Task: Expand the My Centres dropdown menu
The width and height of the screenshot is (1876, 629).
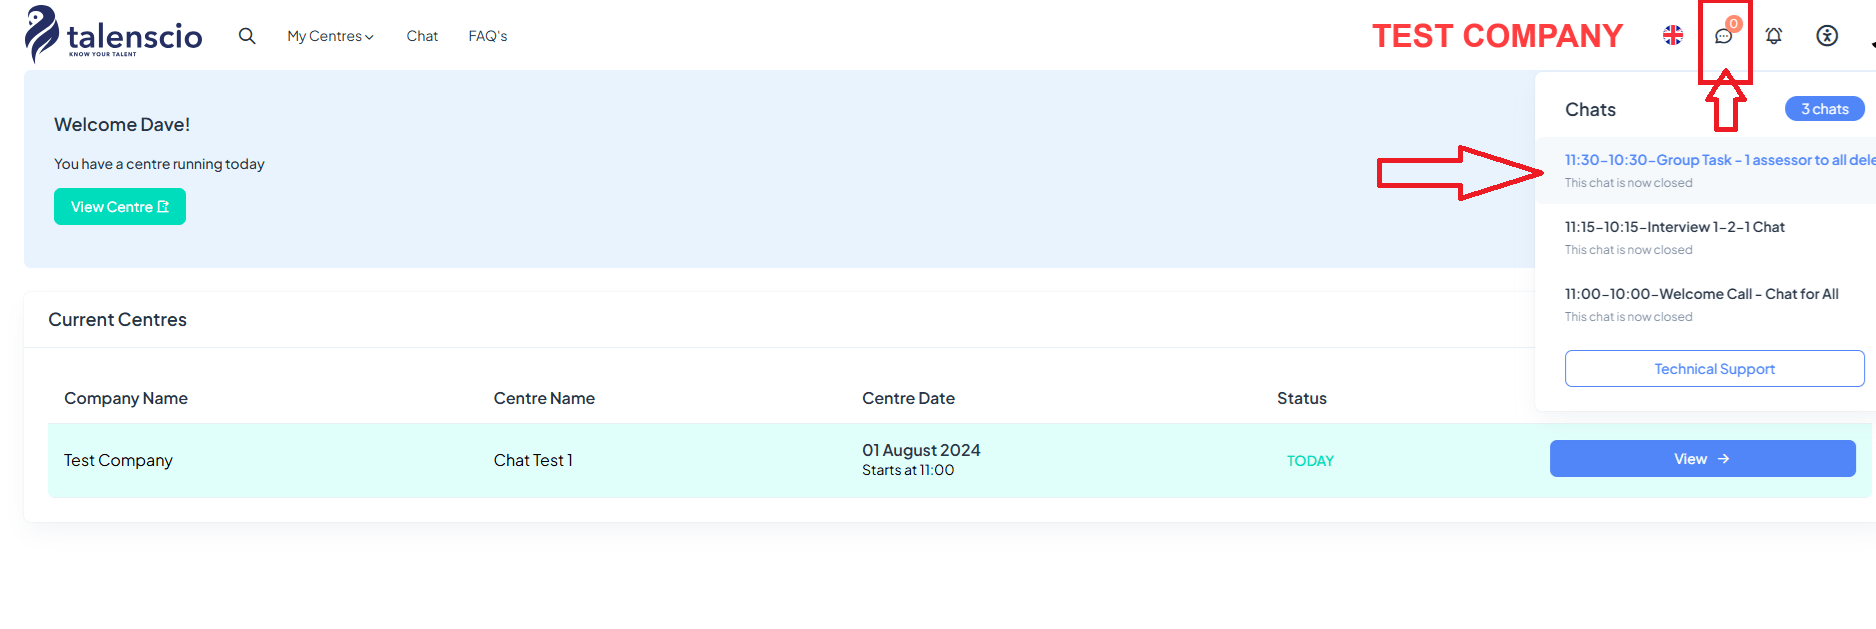Action: click(330, 36)
